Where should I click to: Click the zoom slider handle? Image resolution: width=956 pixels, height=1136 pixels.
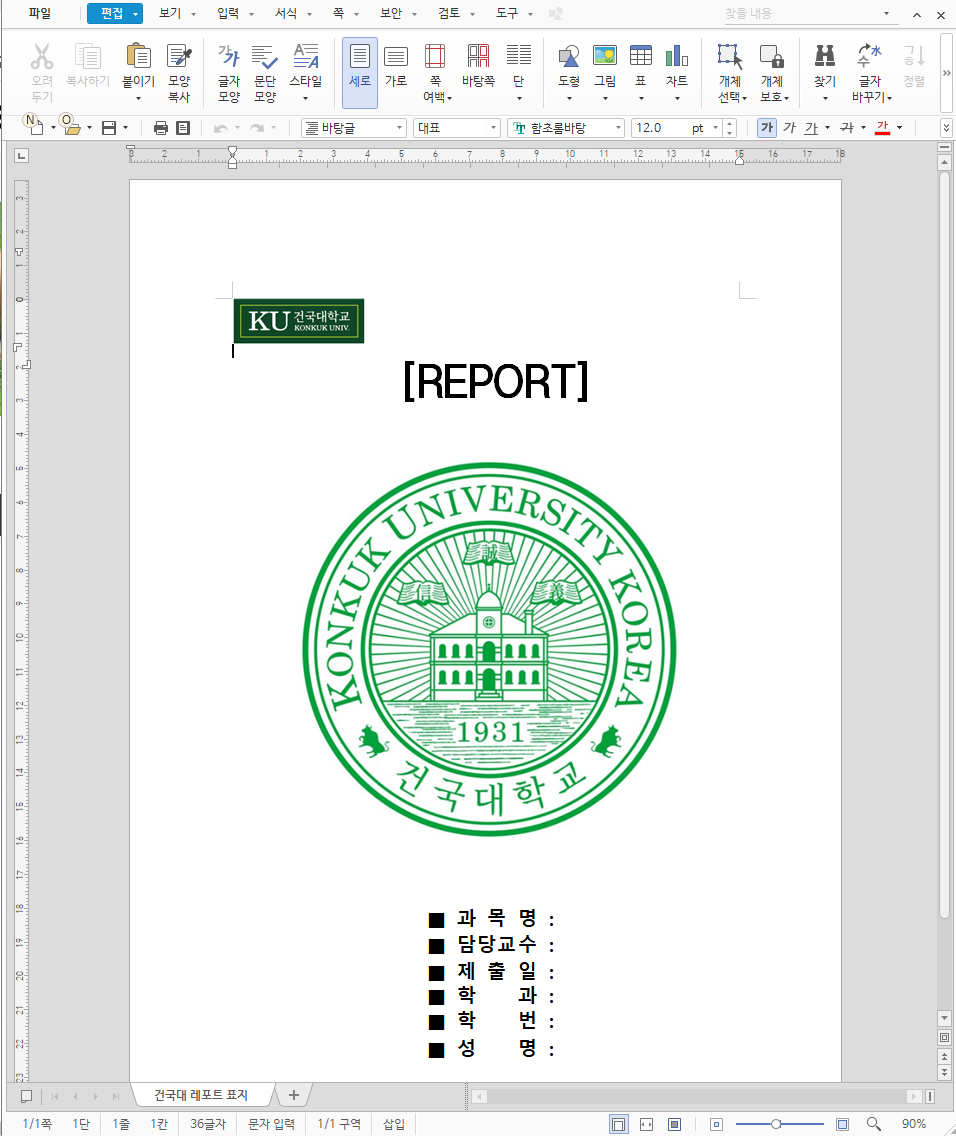tap(776, 1124)
